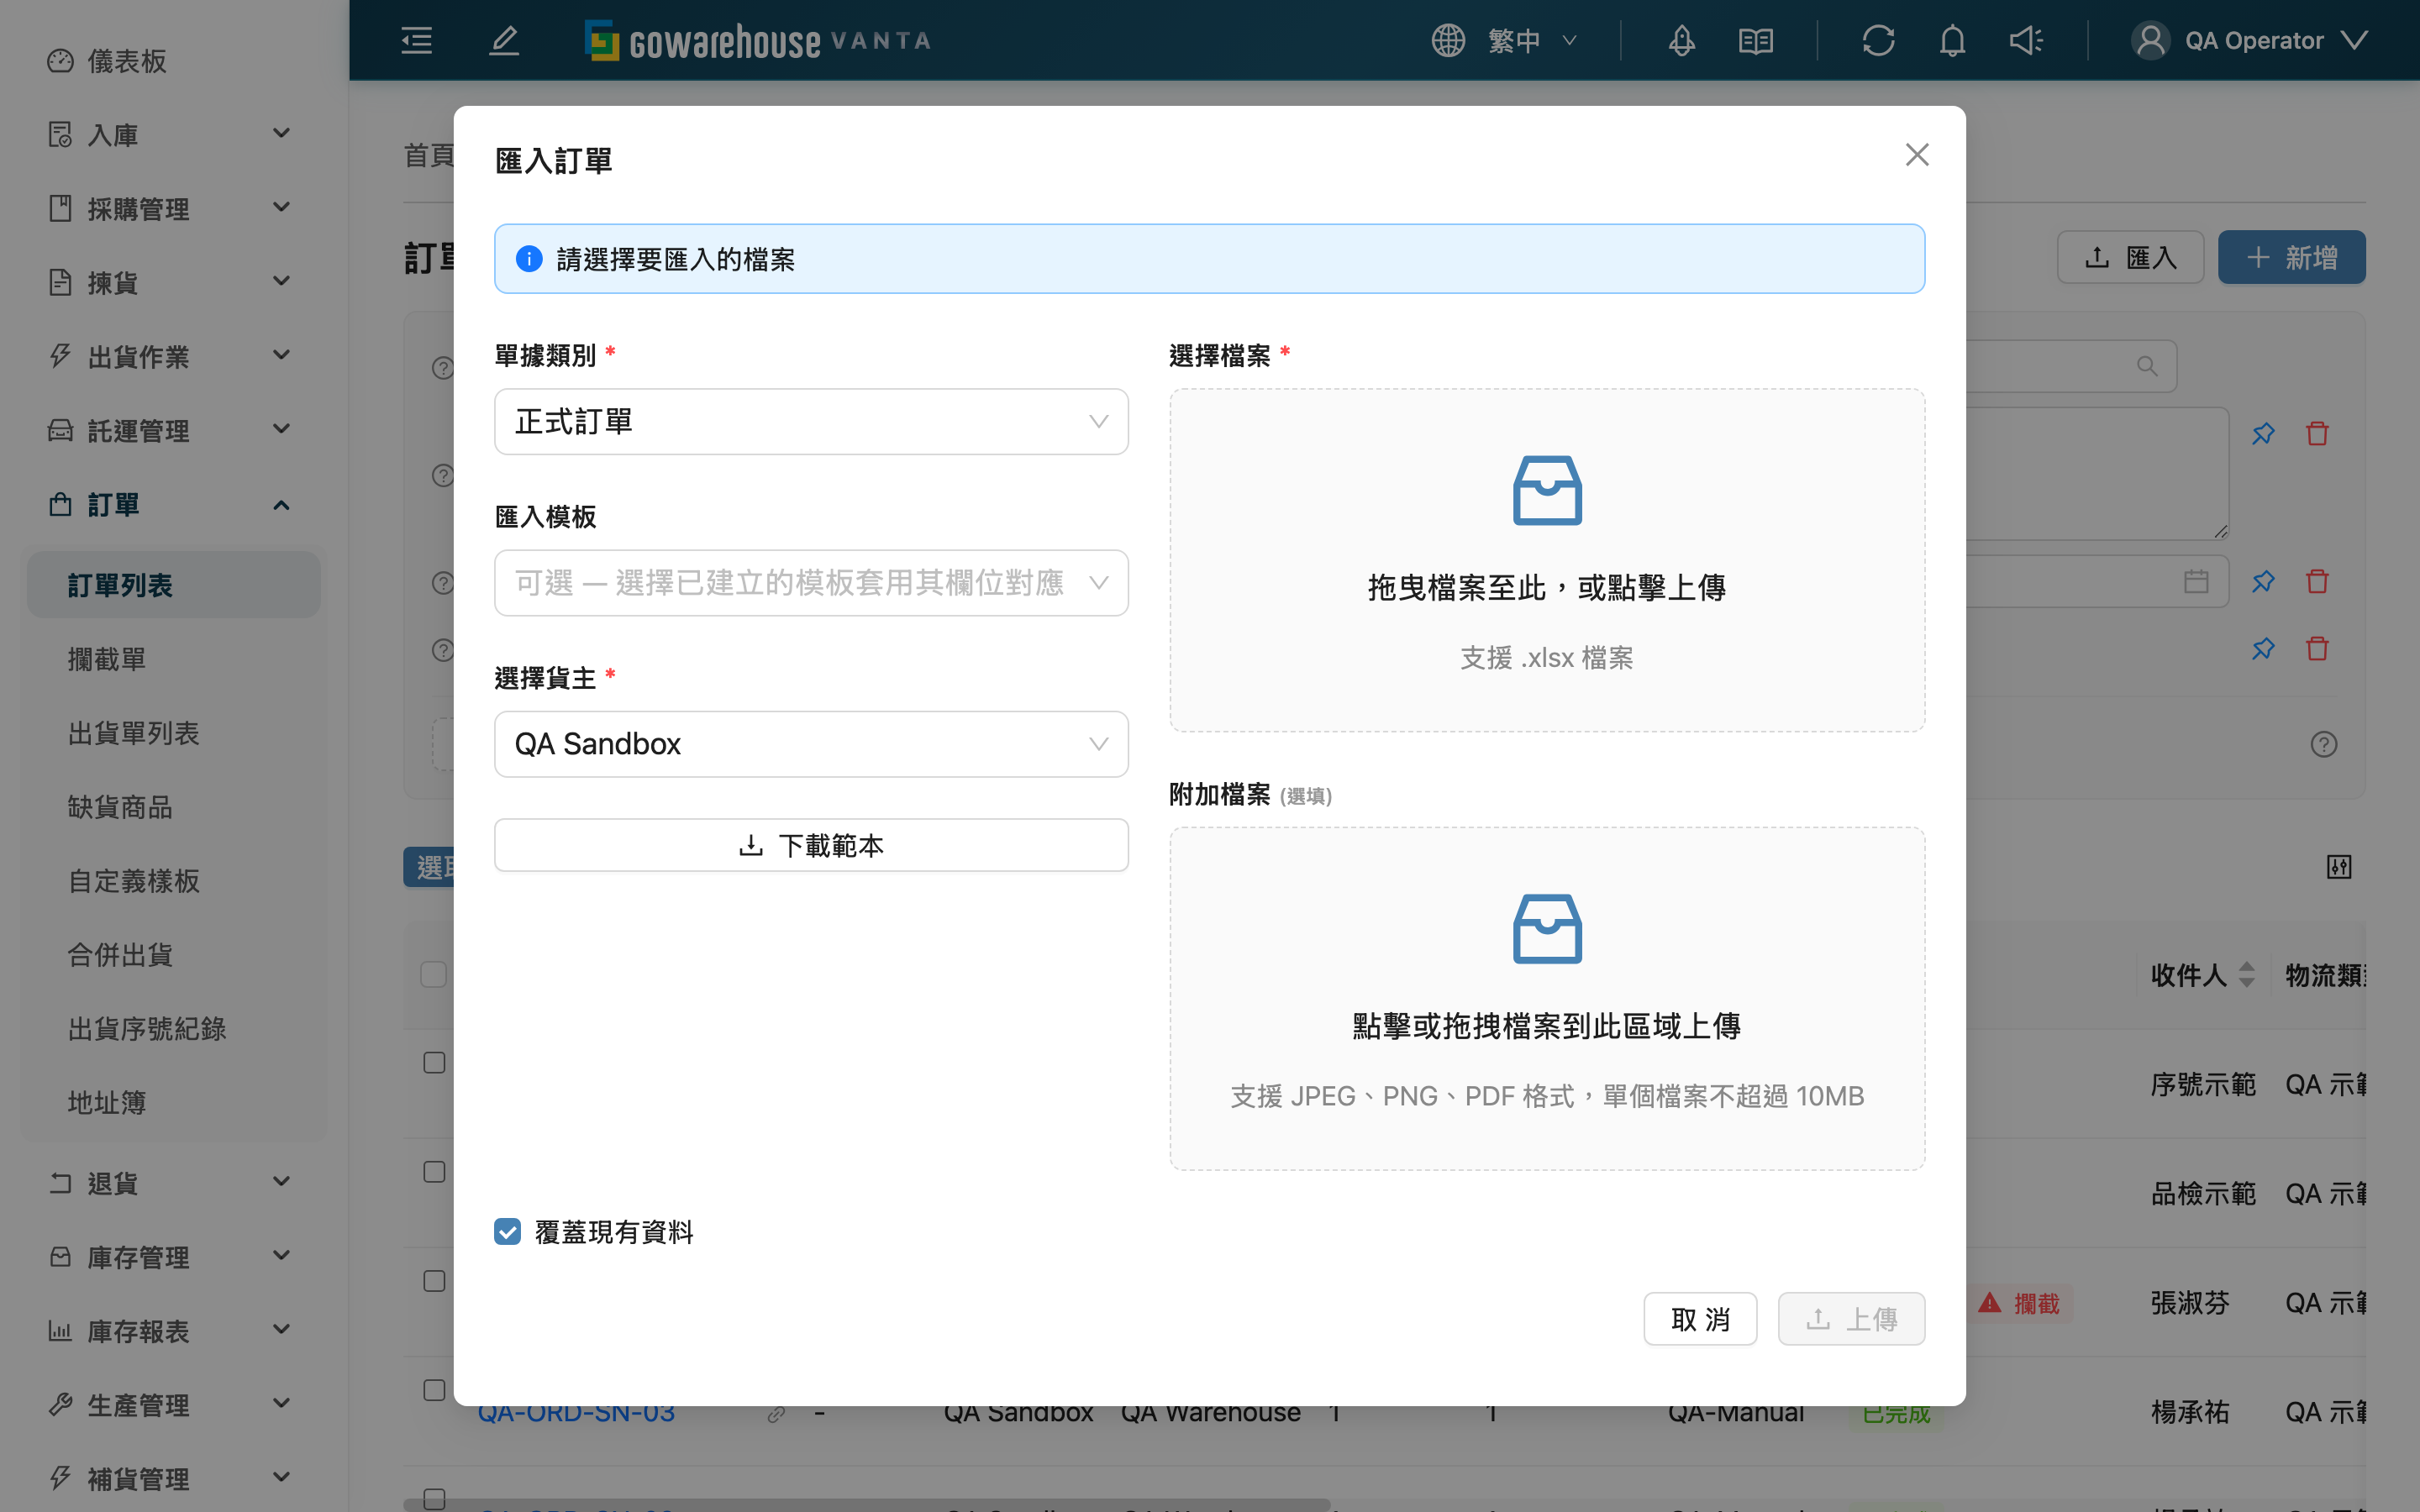Open the documentation book icon
Screen dimensions: 2420x1512
coord(1756,40)
